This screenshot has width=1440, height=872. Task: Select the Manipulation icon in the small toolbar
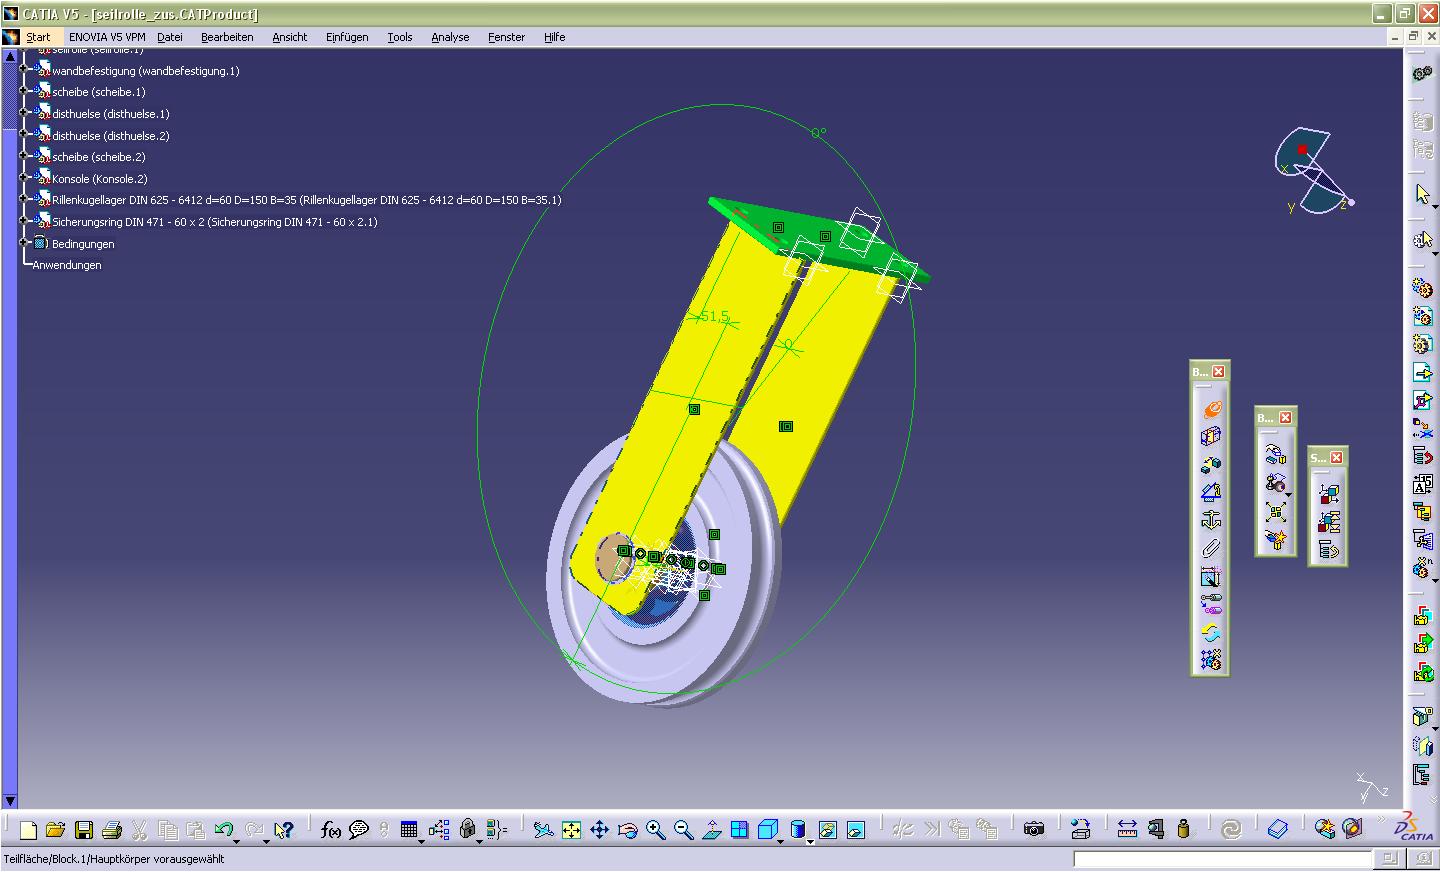[1275, 455]
